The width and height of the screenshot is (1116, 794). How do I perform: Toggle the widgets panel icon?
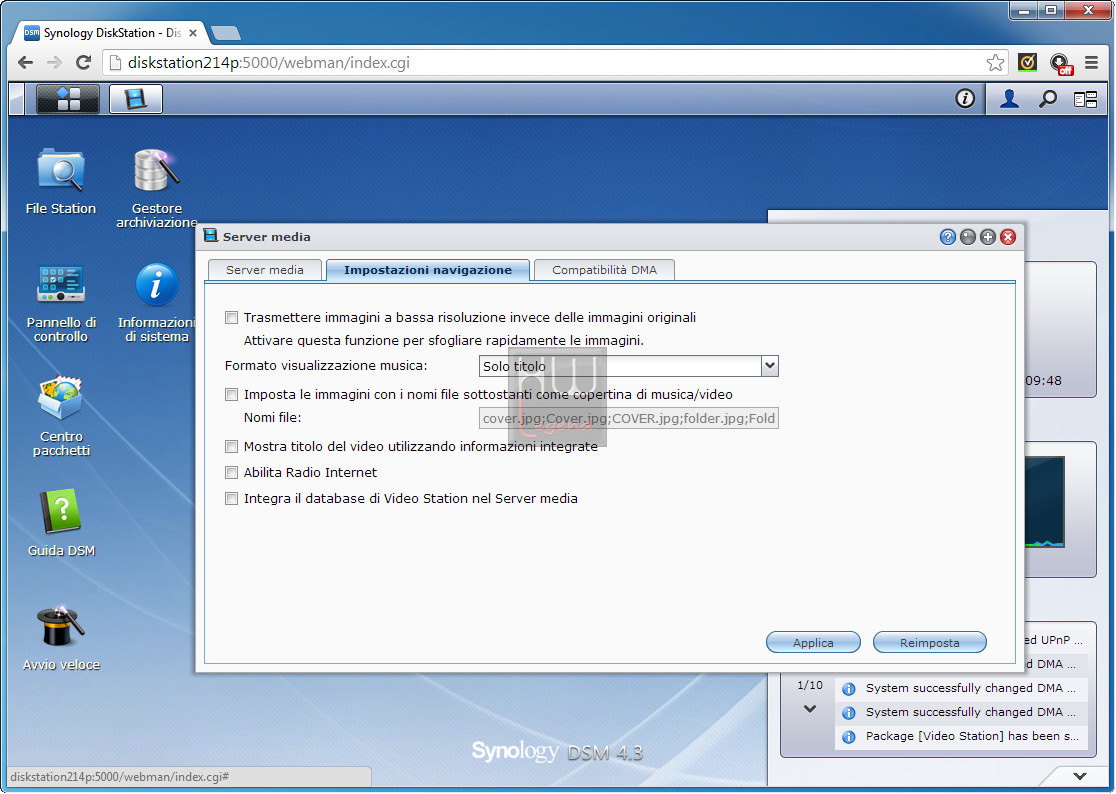pyautogui.click(x=1085, y=100)
